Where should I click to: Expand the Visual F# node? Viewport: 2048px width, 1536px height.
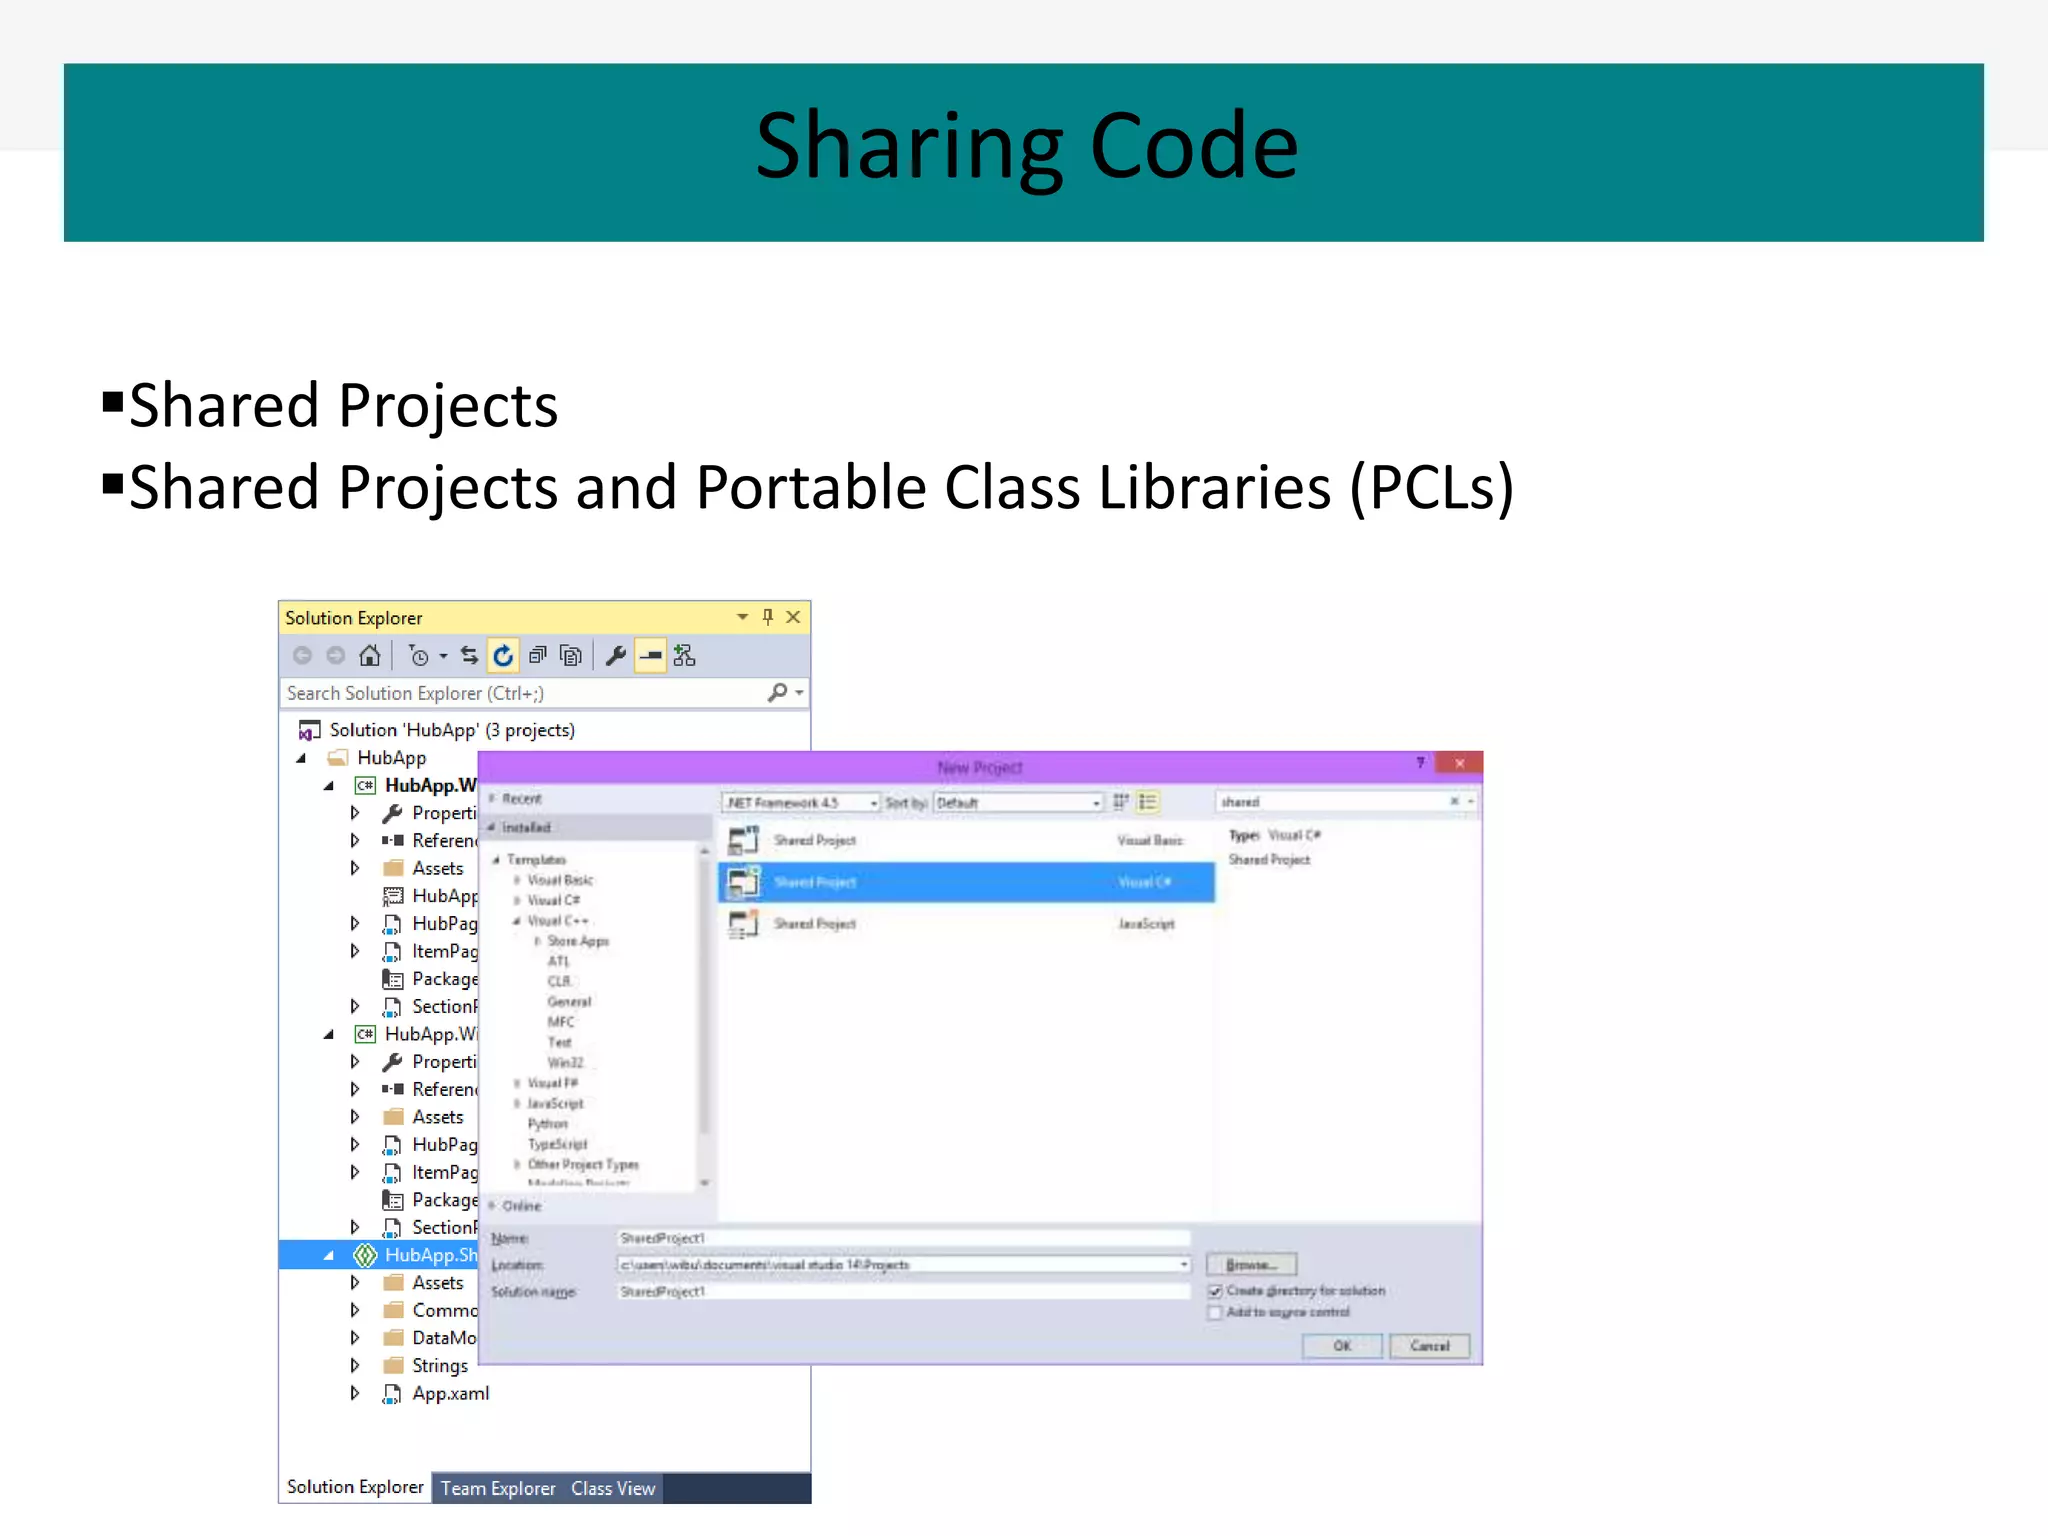tap(517, 1083)
